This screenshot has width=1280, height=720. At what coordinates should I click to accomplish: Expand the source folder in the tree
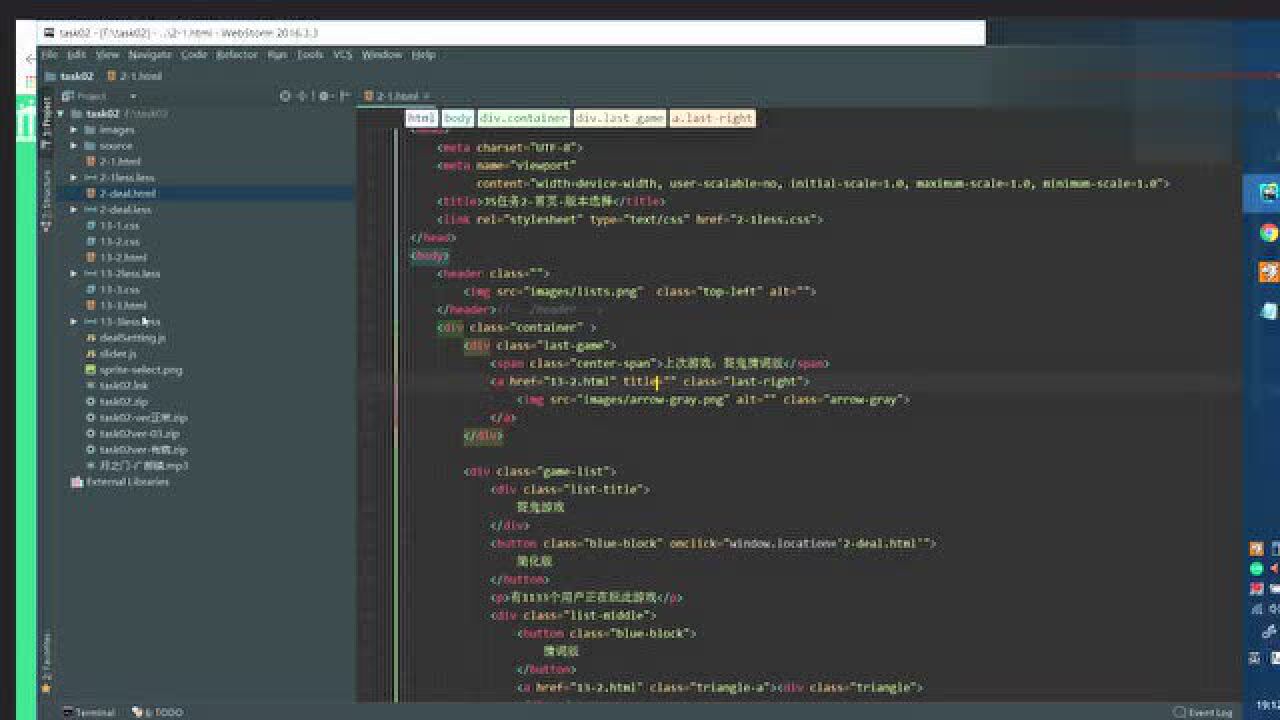(x=74, y=146)
